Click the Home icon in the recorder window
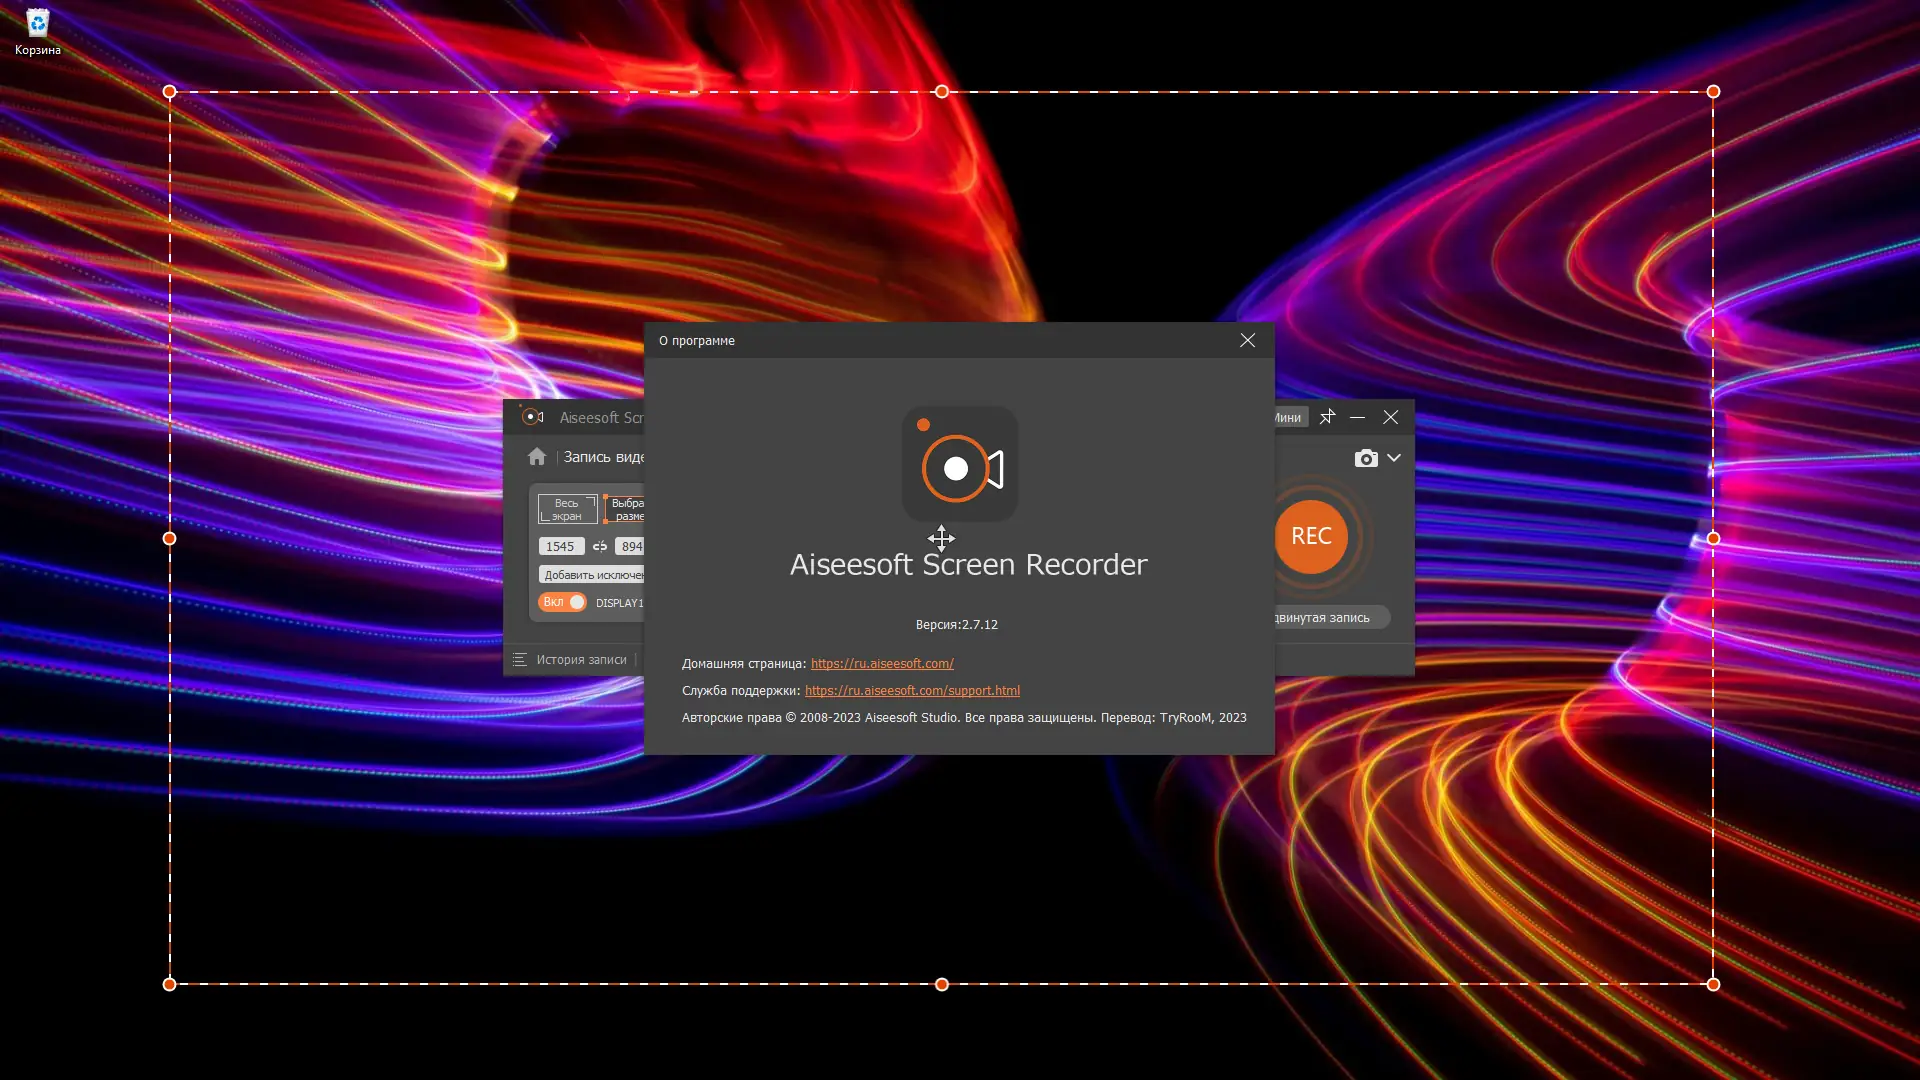The image size is (1920, 1080). tap(537, 456)
